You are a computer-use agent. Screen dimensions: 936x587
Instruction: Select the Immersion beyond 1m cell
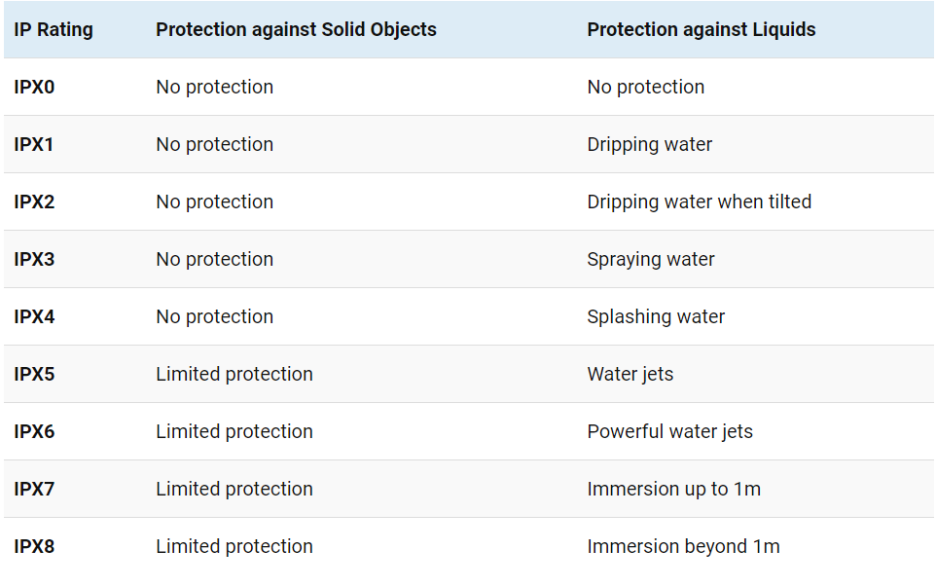point(683,546)
